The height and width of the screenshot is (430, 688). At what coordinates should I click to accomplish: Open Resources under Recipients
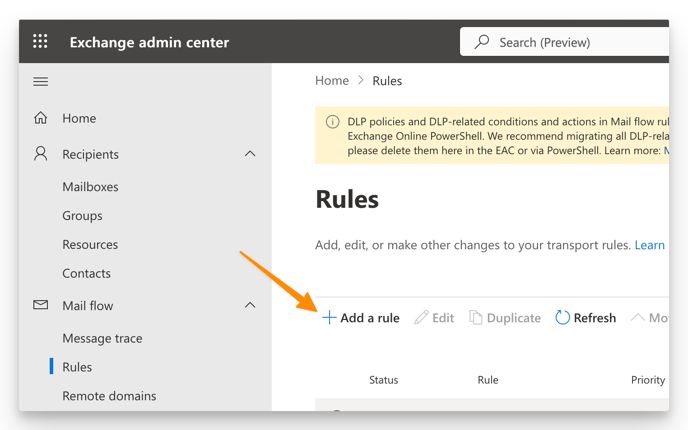coord(90,244)
